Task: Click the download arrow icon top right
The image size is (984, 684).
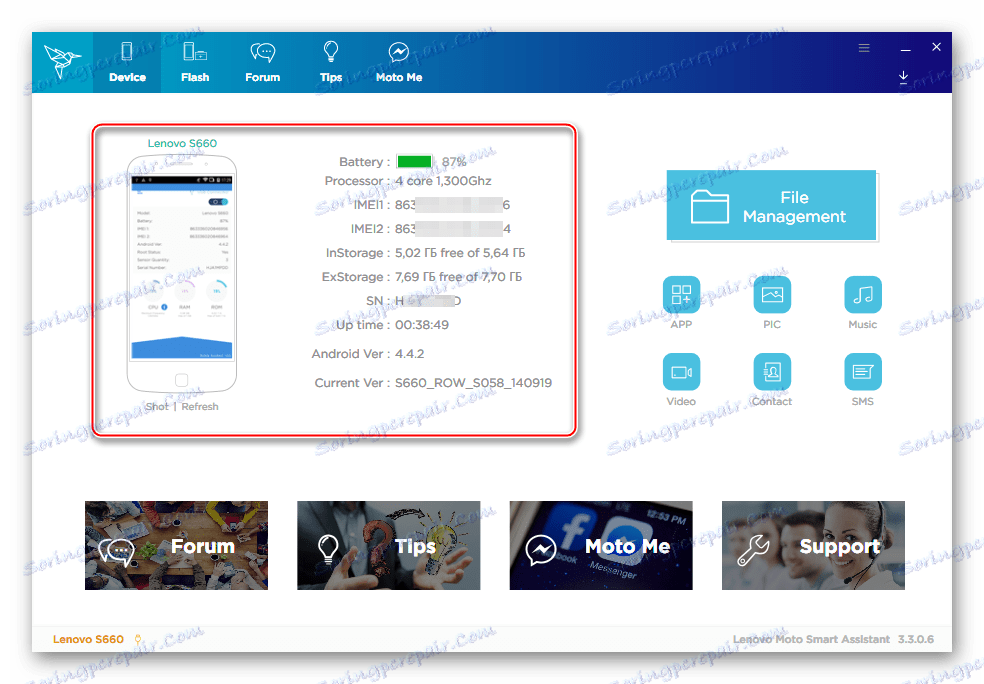Action: [x=903, y=77]
